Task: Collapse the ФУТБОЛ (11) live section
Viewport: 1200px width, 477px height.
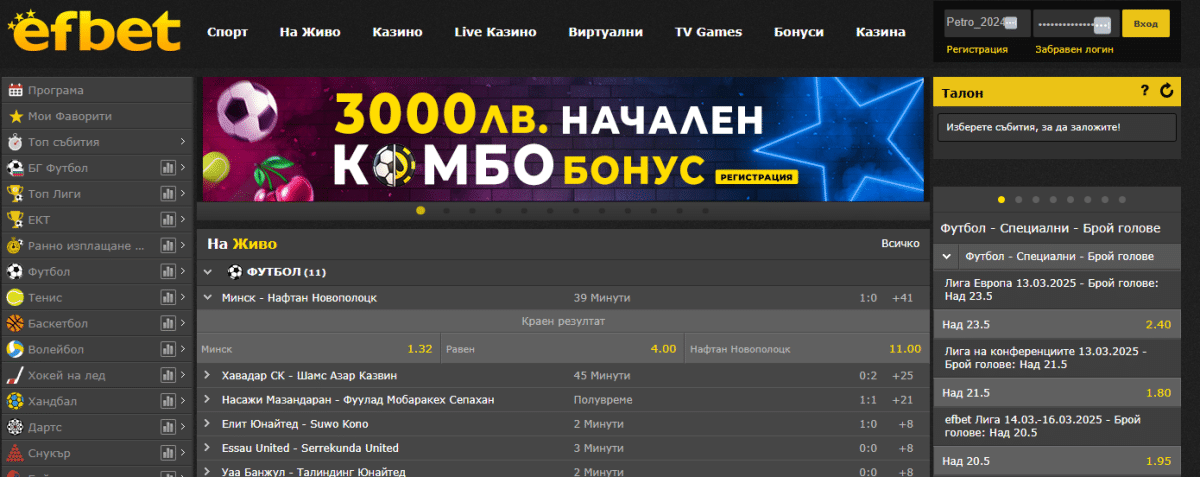Action: (x=208, y=272)
